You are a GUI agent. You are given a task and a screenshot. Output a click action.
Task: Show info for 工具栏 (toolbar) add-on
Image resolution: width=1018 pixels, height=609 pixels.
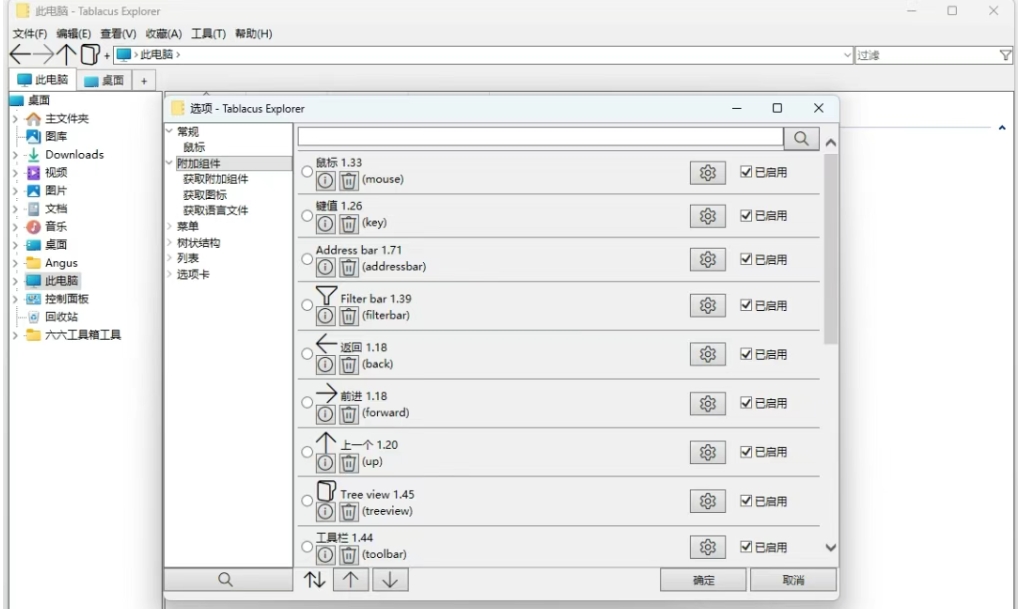coord(325,555)
